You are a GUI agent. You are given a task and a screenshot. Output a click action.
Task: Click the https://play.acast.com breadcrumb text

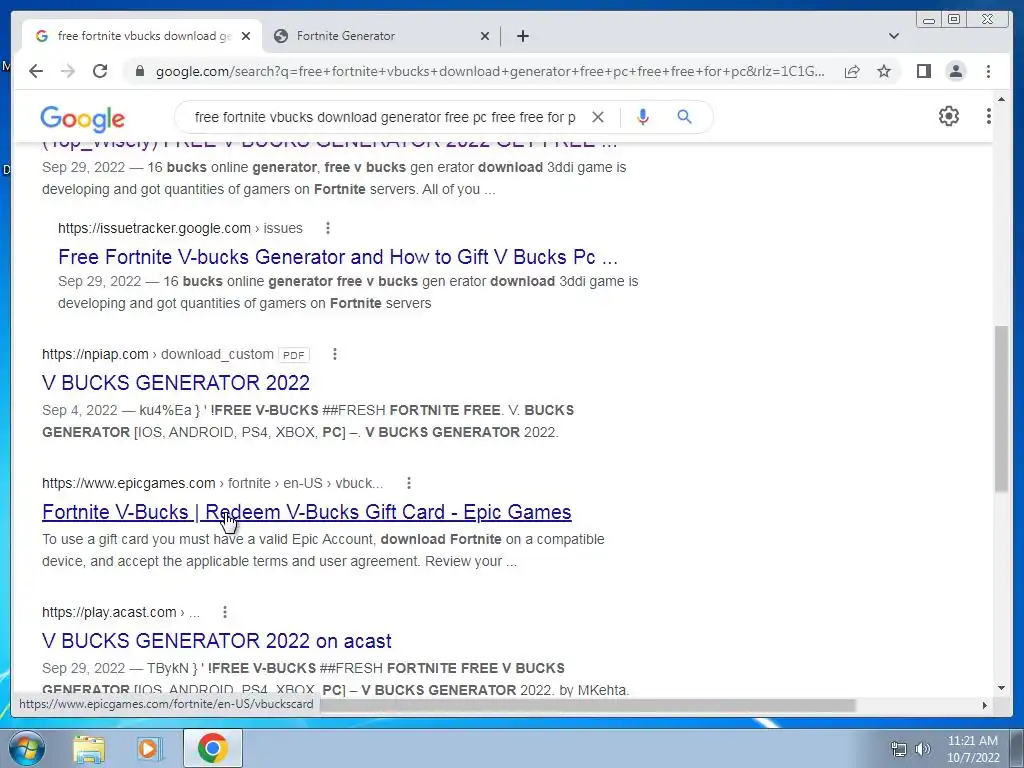click(121, 612)
